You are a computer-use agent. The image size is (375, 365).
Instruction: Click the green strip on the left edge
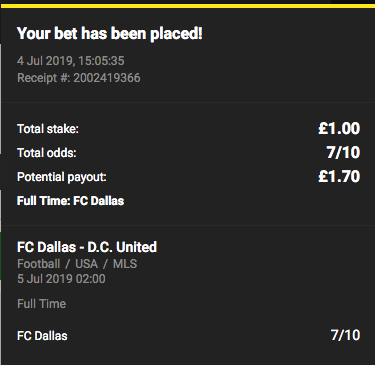[1, 256]
